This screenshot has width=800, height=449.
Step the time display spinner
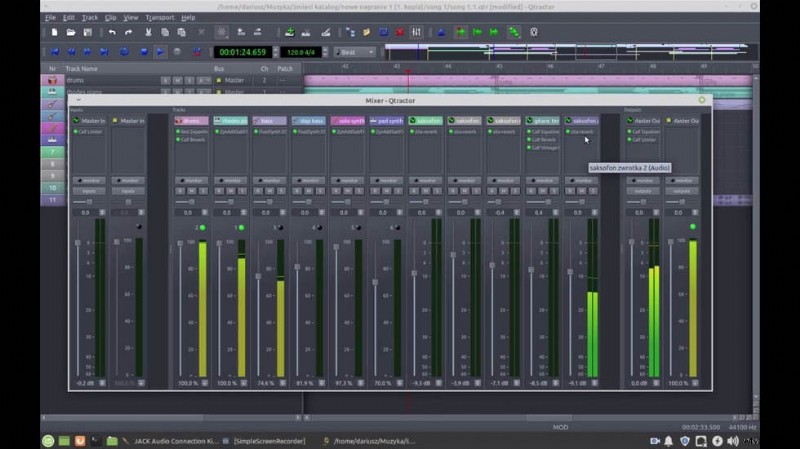click(x=276, y=52)
